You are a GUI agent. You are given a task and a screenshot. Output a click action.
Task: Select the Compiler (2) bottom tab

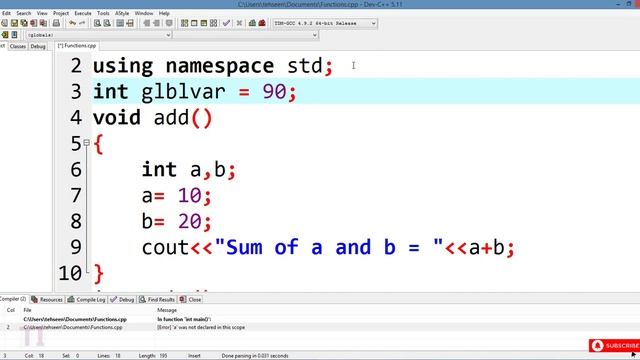pos(13,299)
